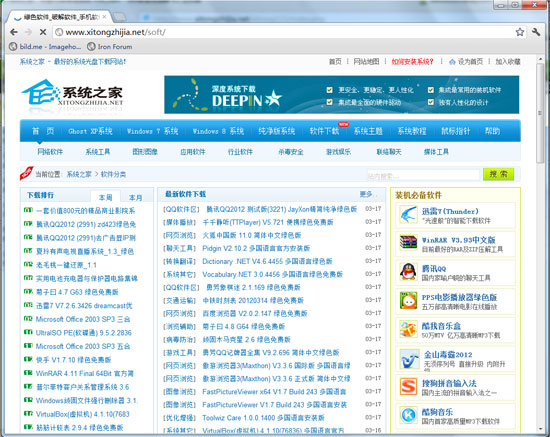Click the 酷我音乐盒 icon
The height and width of the screenshot is (437, 550).
408,329
